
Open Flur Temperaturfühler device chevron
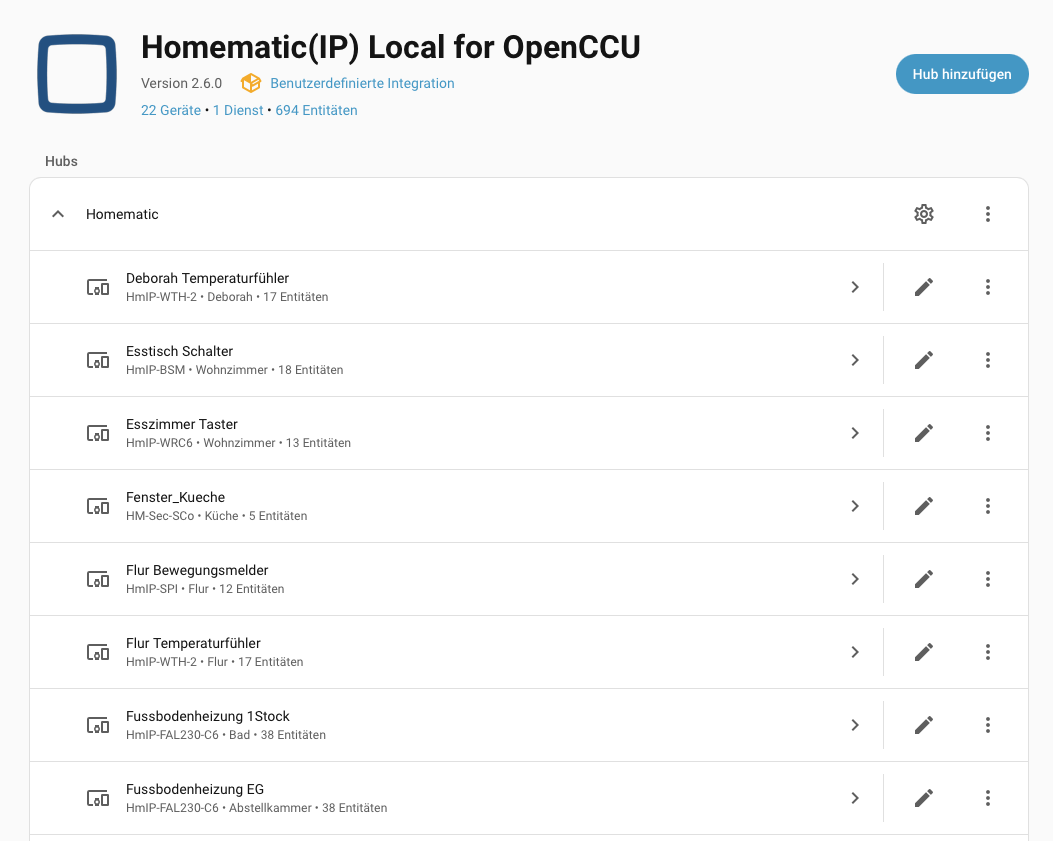(x=855, y=652)
